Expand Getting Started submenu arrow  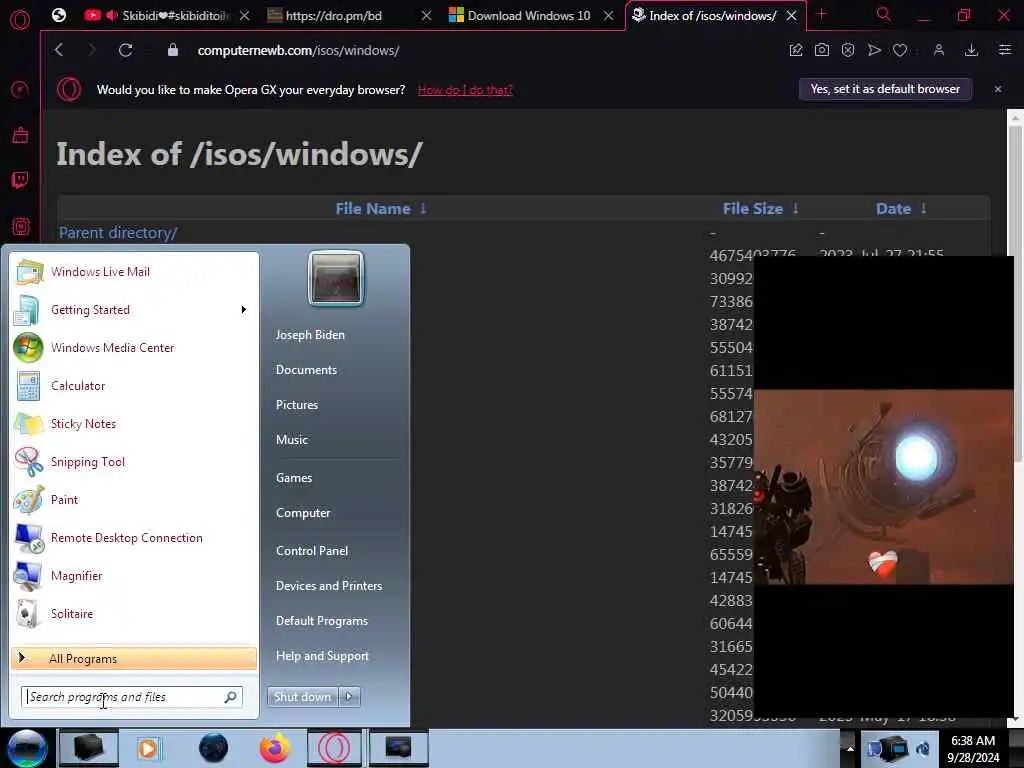(244, 310)
